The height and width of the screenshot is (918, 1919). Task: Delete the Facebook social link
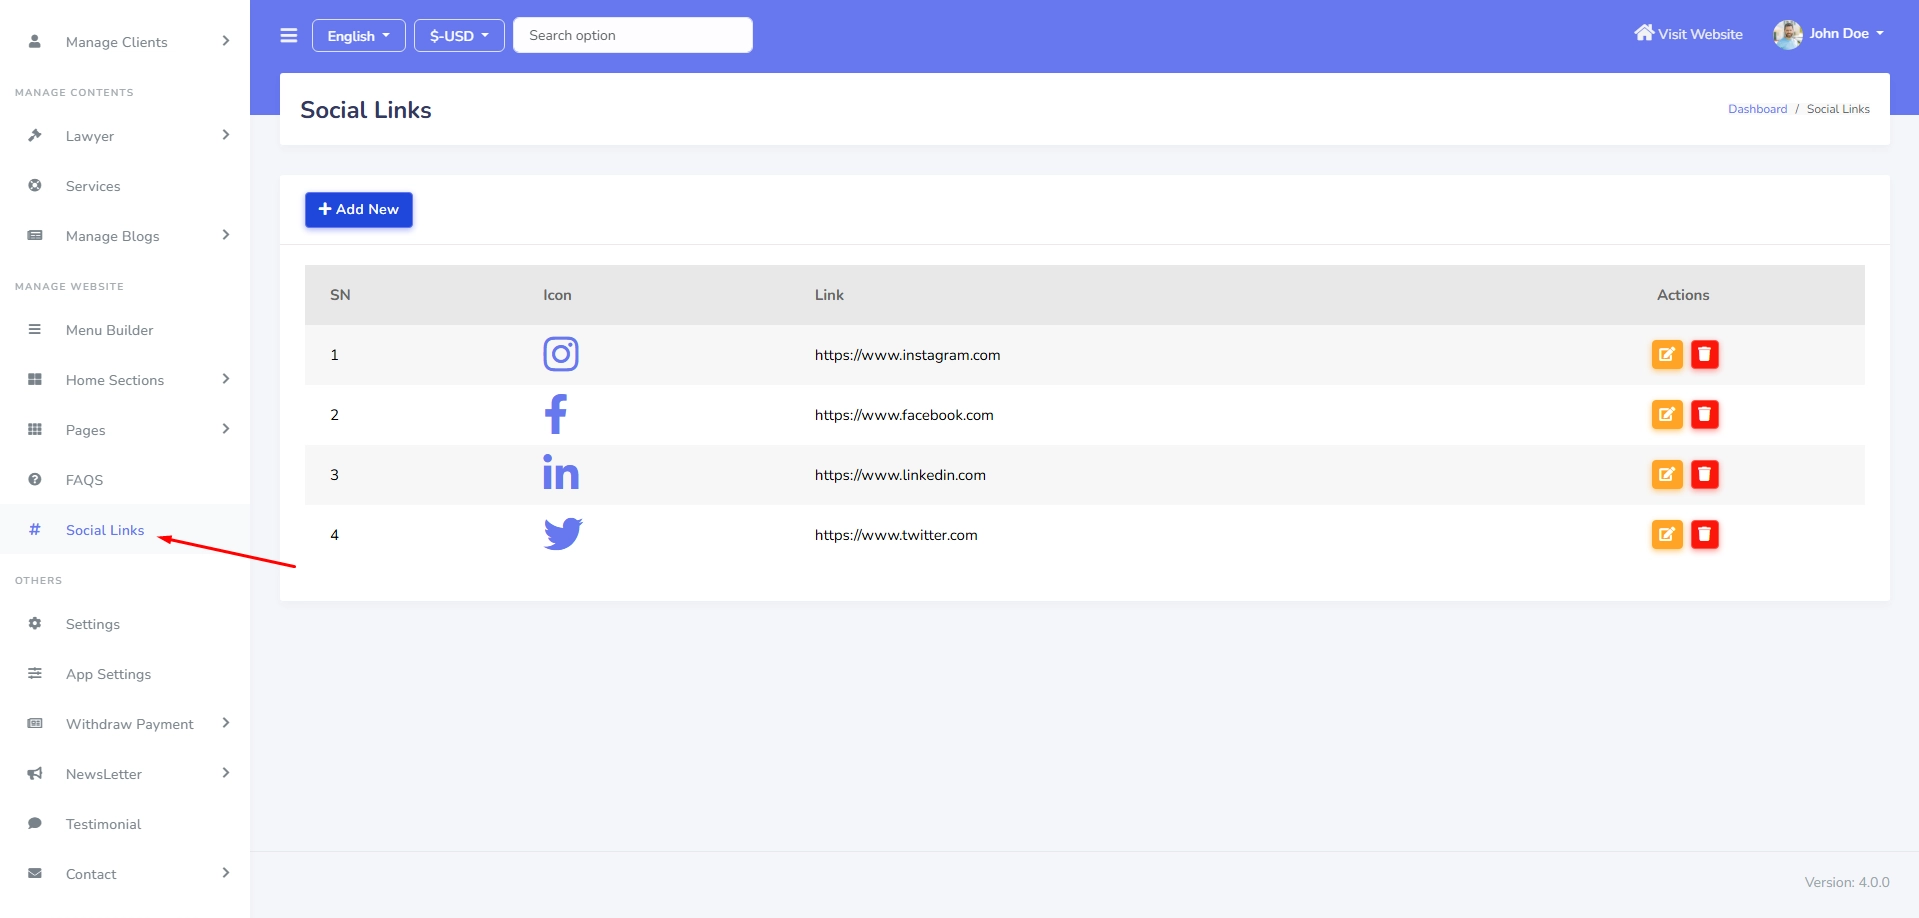[1705, 414]
